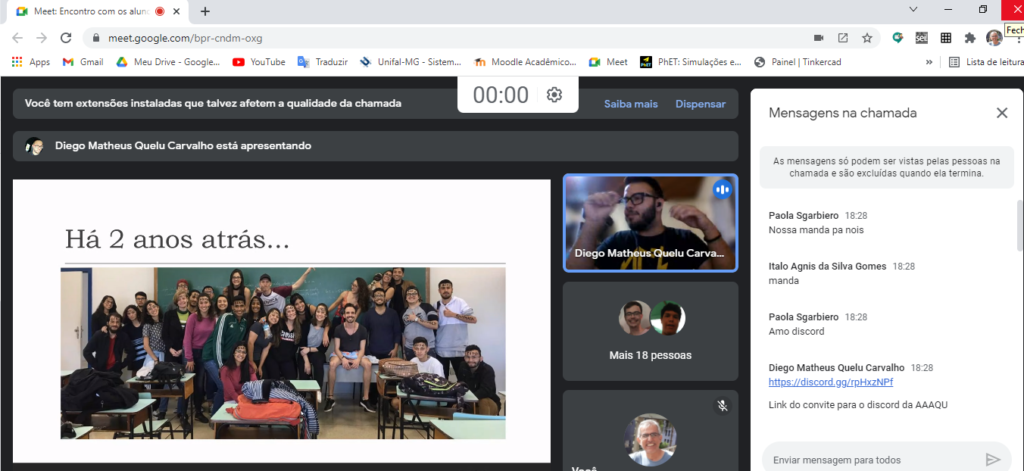
Task: Expand the Mais 18 pessoas tile
Action: point(650,330)
